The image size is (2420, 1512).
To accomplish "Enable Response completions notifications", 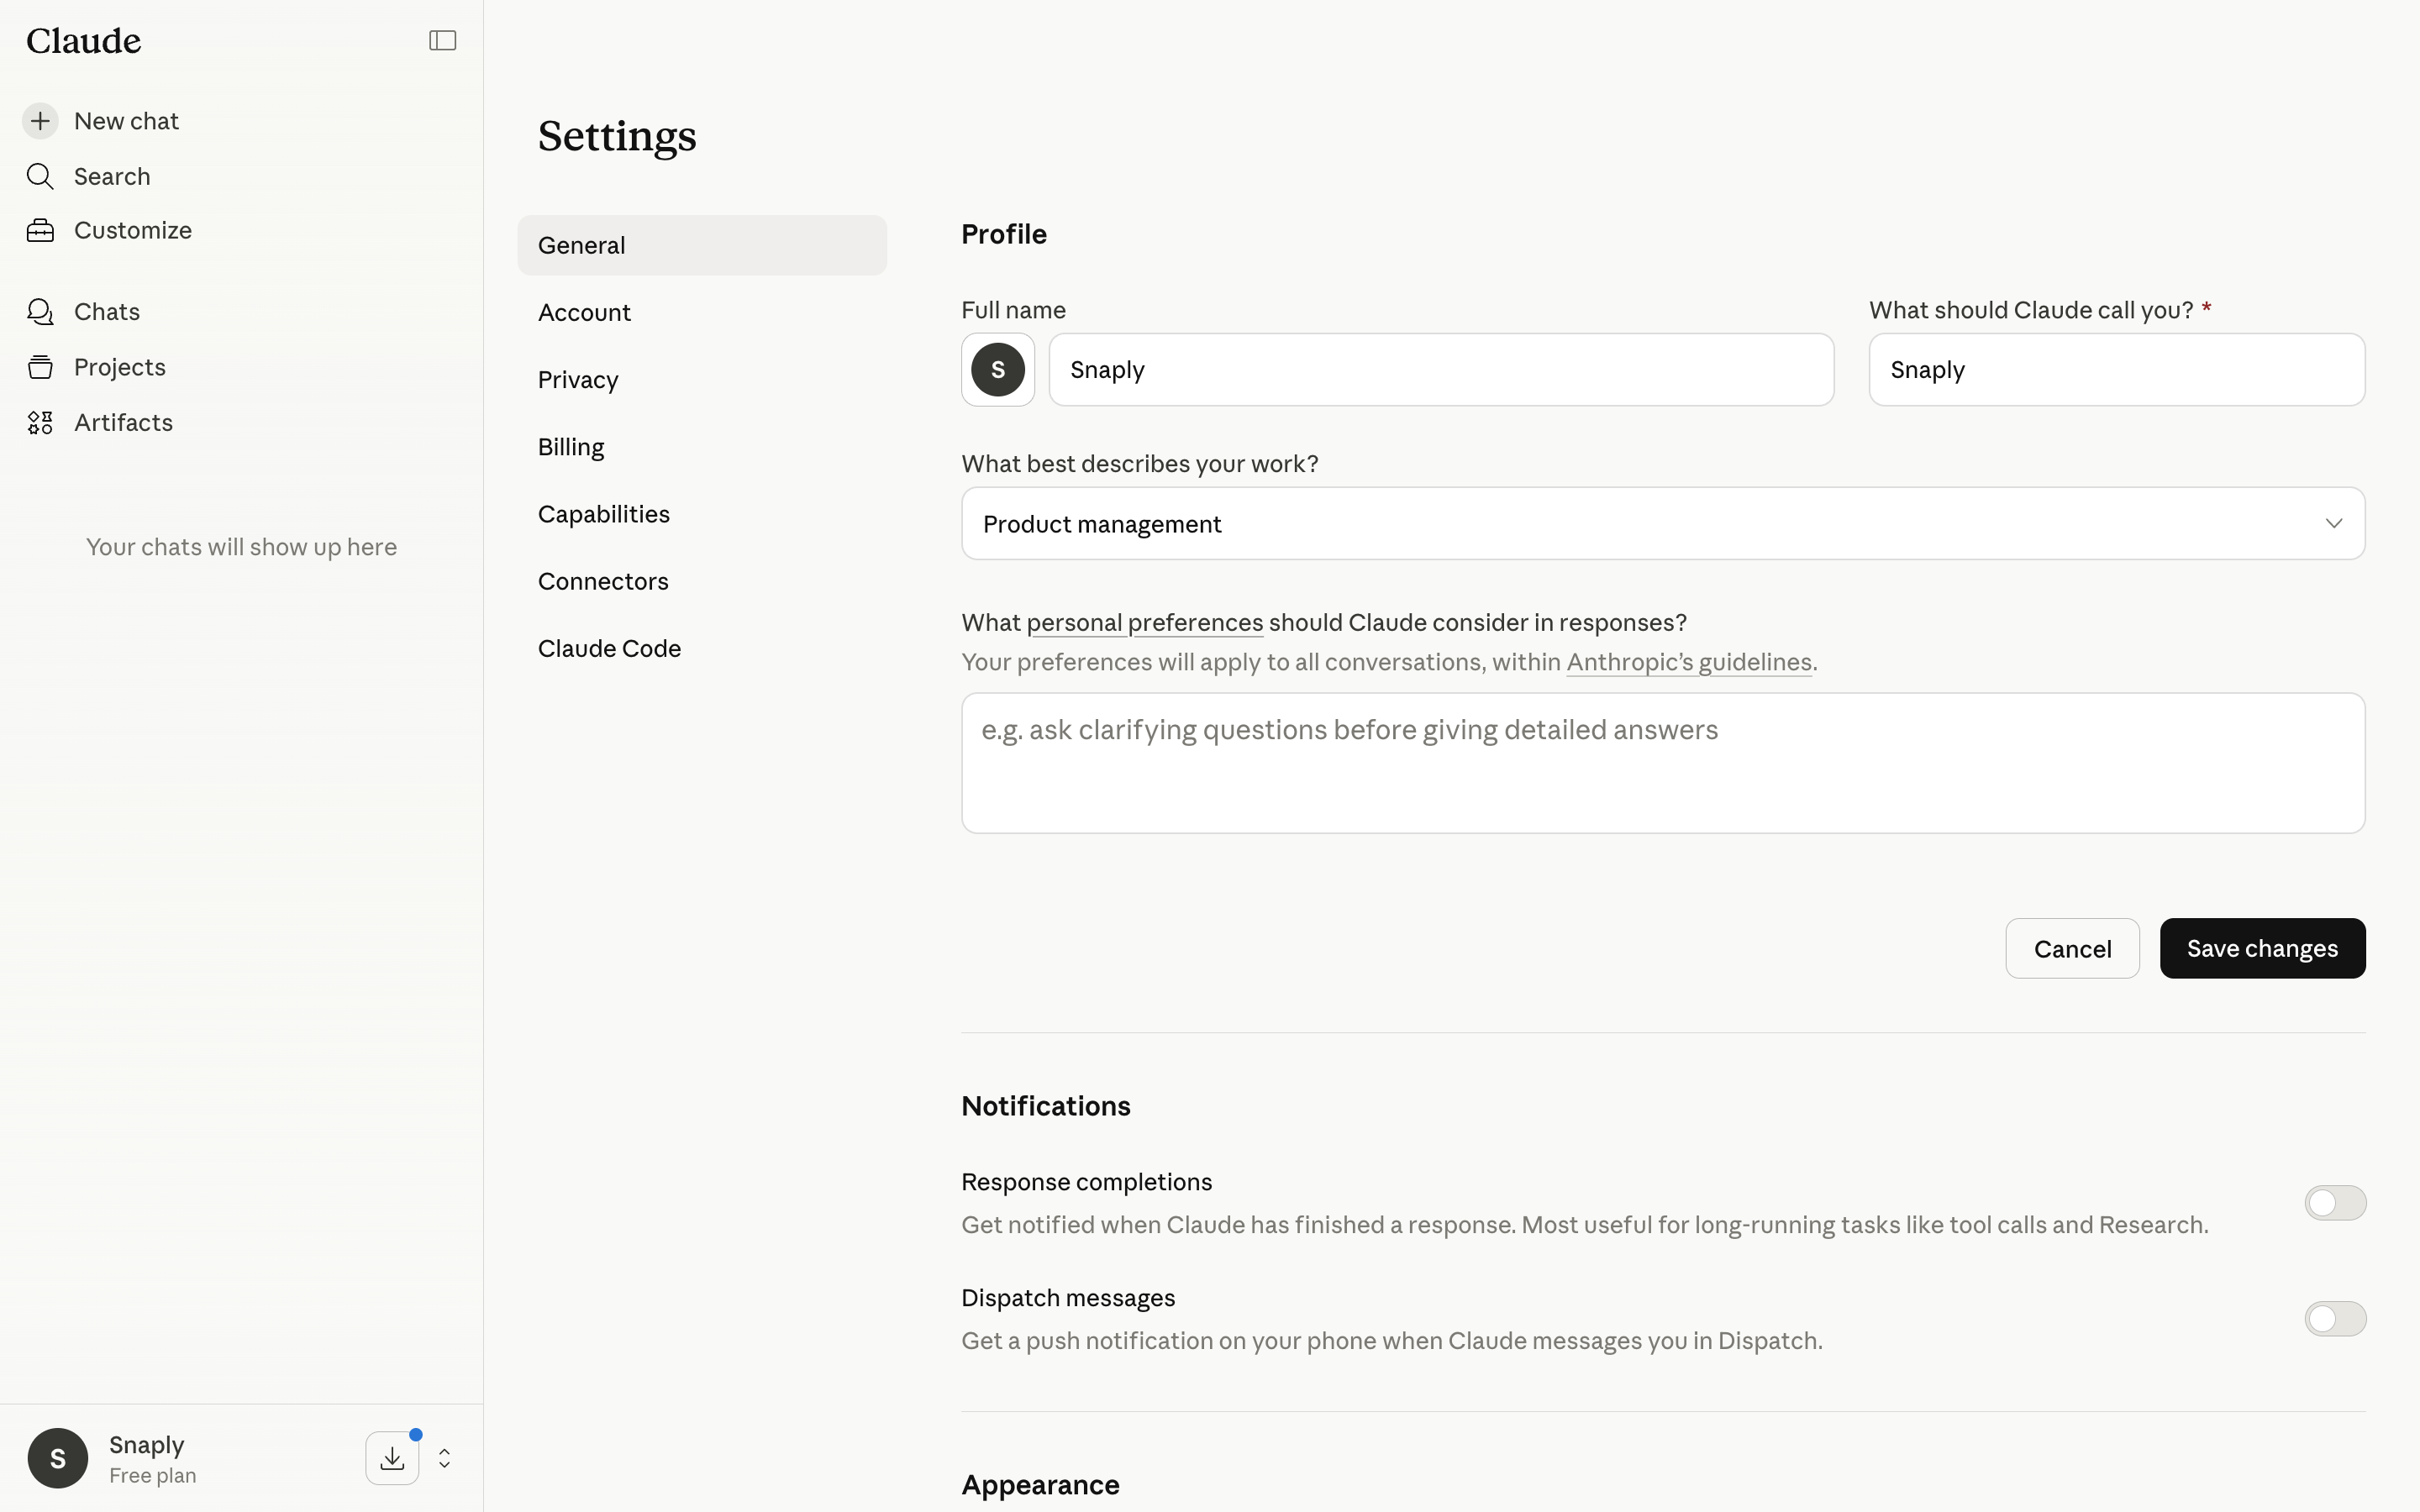I will pyautogui.click(x=2335, y=1203).
